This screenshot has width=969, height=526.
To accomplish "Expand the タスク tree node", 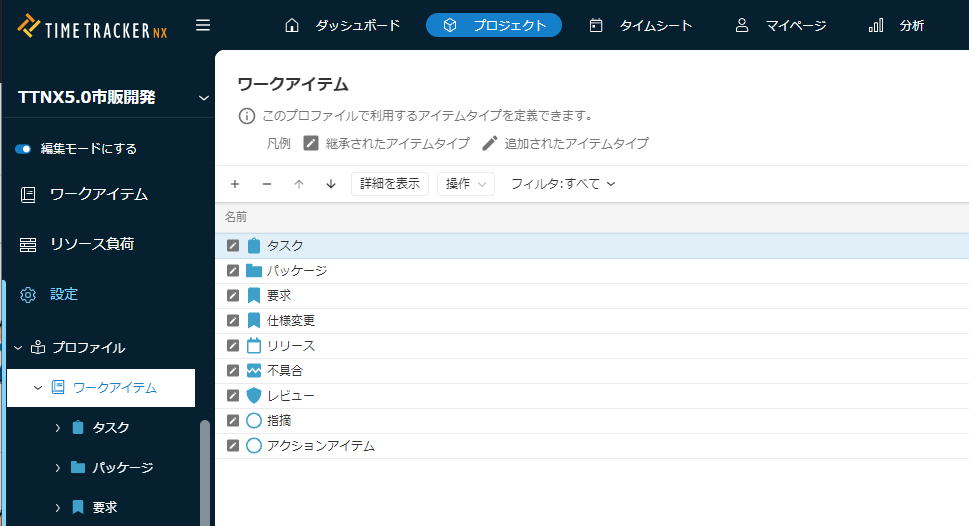I will point(57,428).
